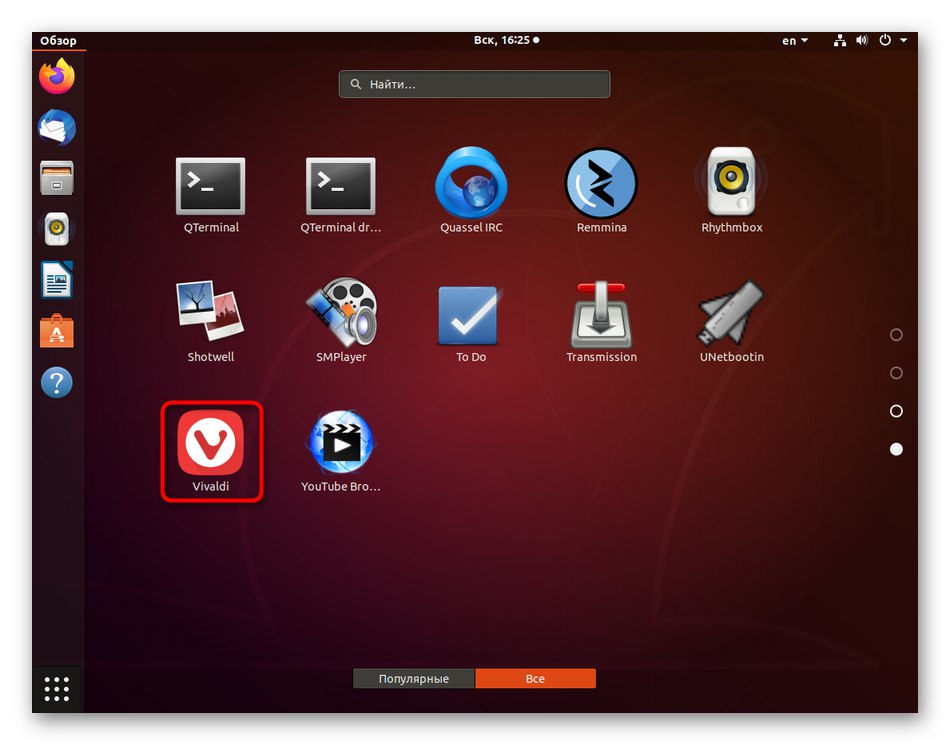Image resolution: width=950 pixels, height=745 pixels.
Task: Open Shotwell photo manager
Action: [210, 321]
